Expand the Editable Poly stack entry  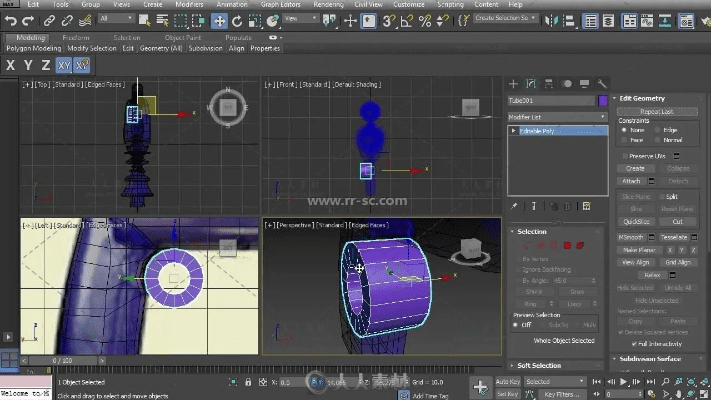click(x=514, y=131)
